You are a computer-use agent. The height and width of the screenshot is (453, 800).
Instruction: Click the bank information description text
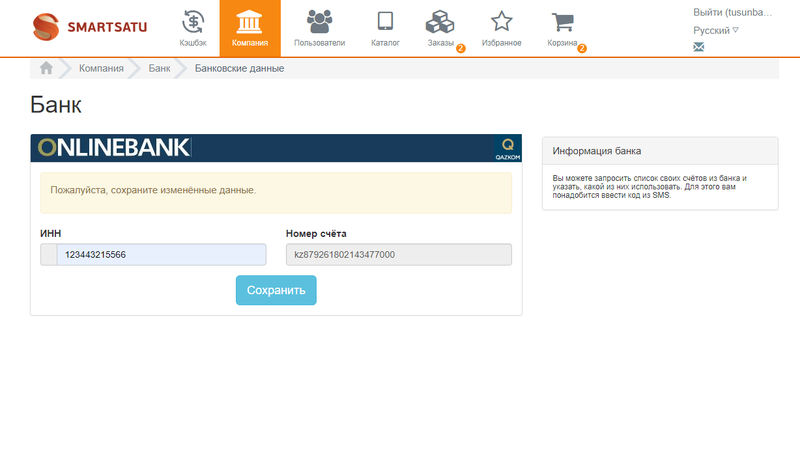coord(649,187)
